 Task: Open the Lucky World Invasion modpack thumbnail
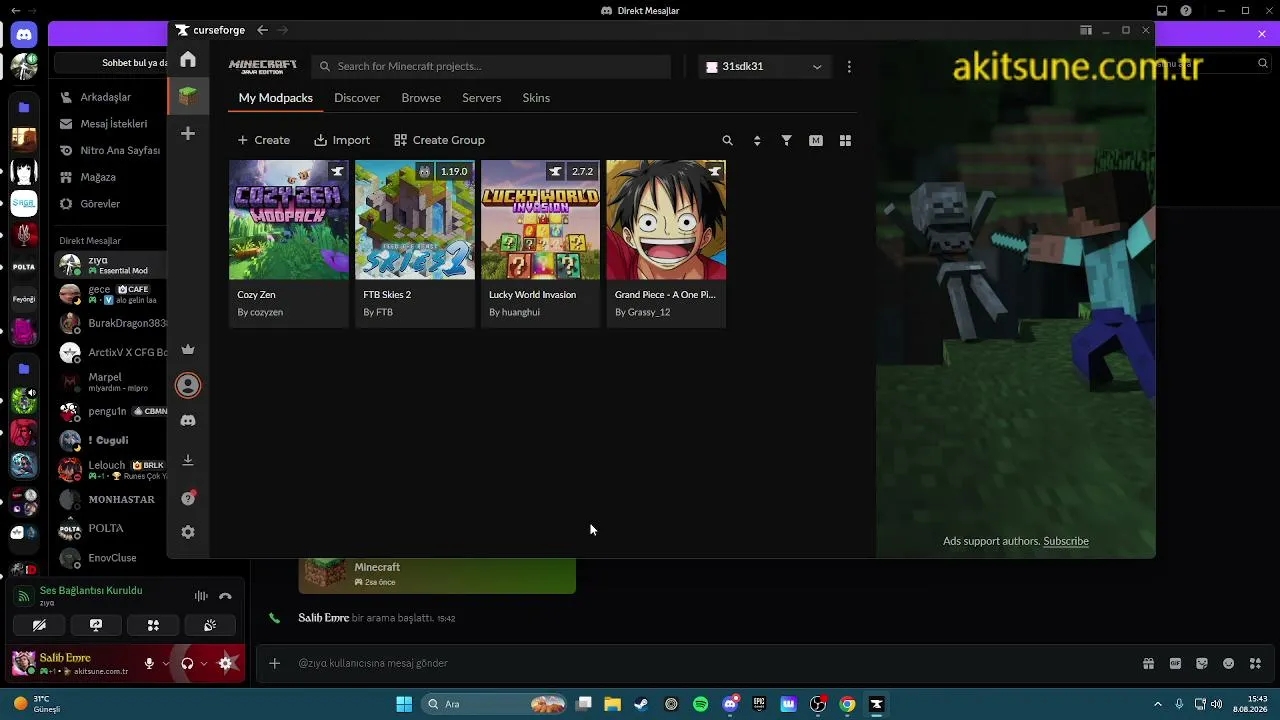[541, 220]
